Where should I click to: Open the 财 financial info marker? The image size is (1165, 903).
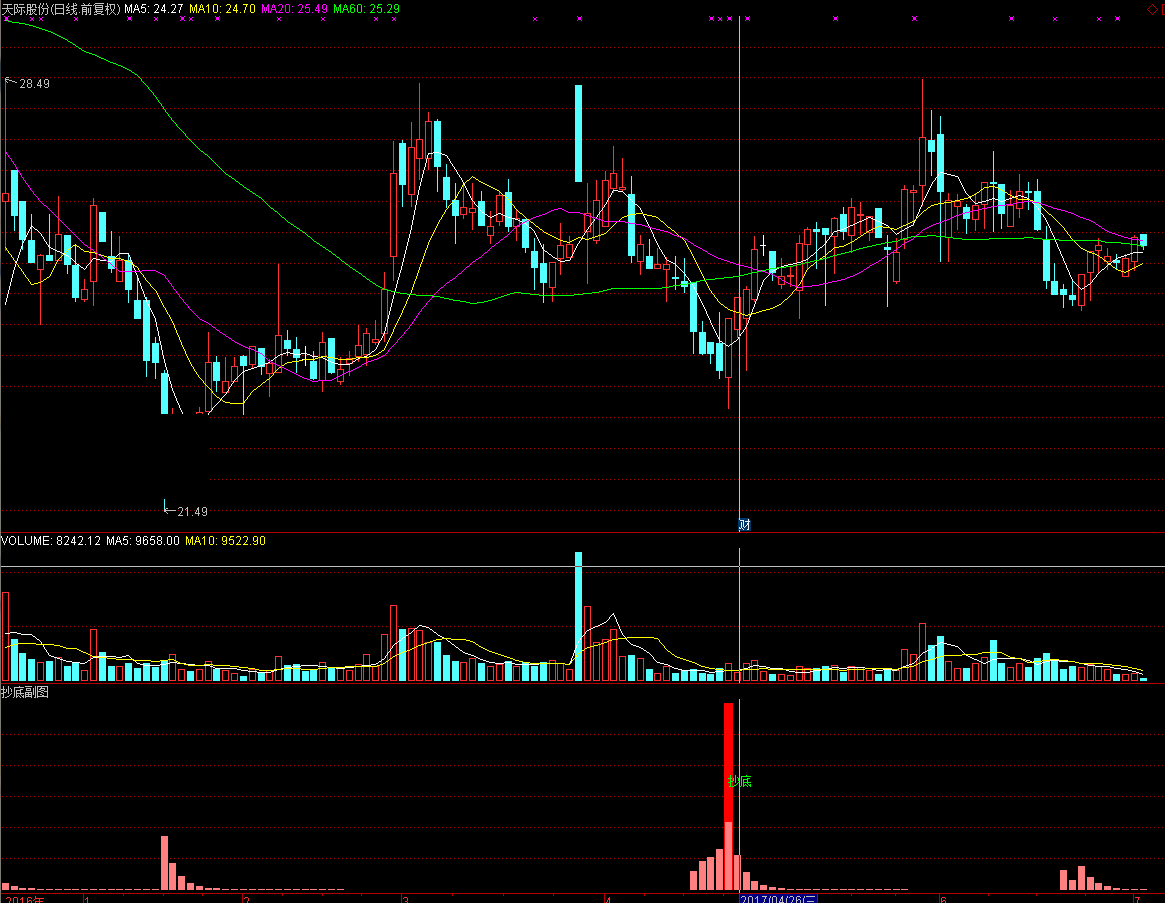(744, 525)
